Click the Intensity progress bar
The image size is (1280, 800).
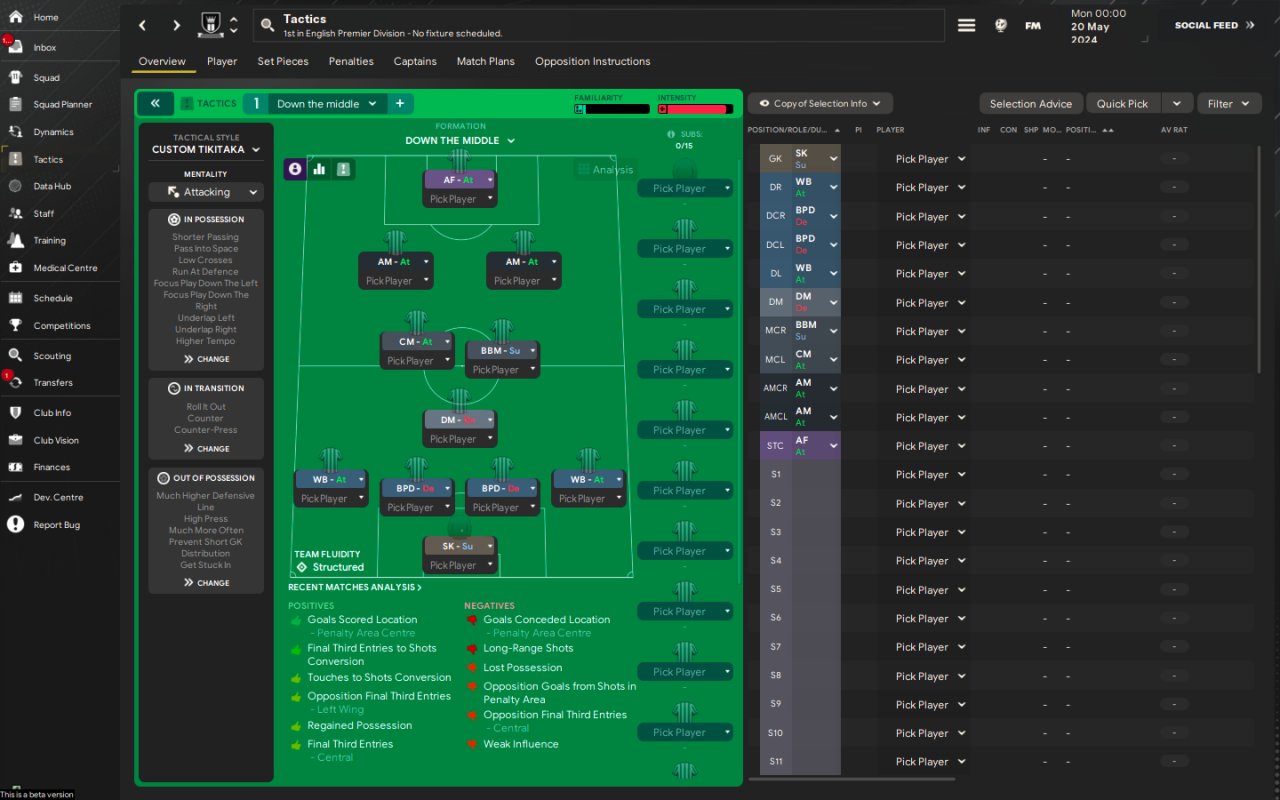(x=694, y=108)
